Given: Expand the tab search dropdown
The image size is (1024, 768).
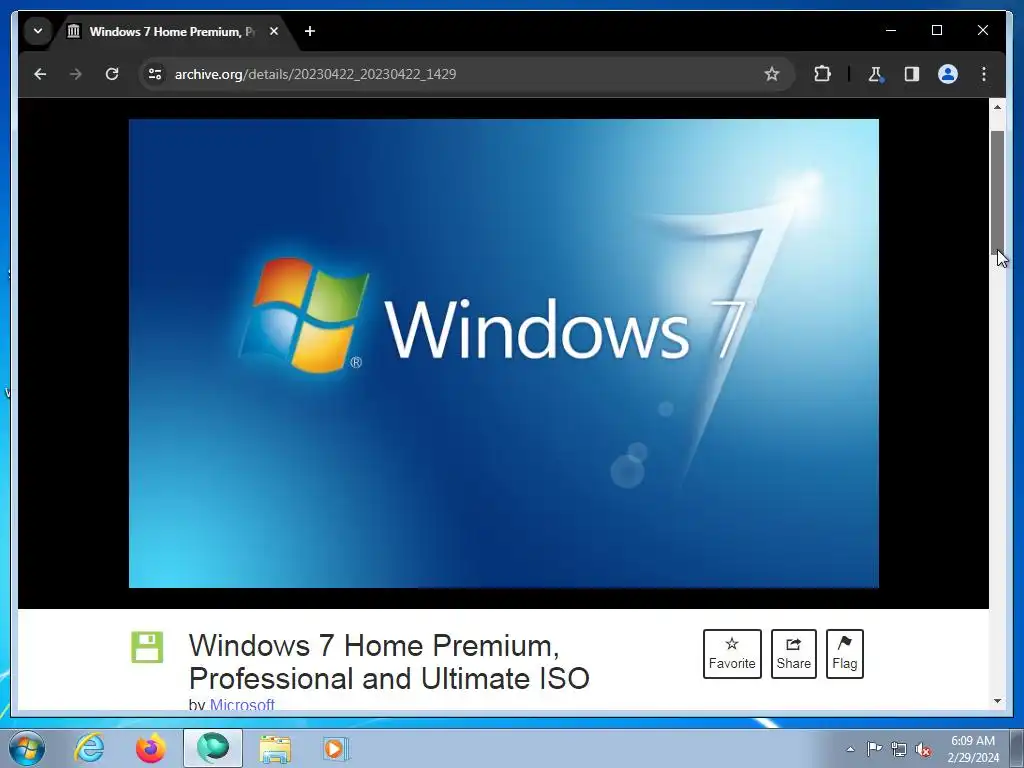Looking at the screenshot, I should [x=38, y=31].
